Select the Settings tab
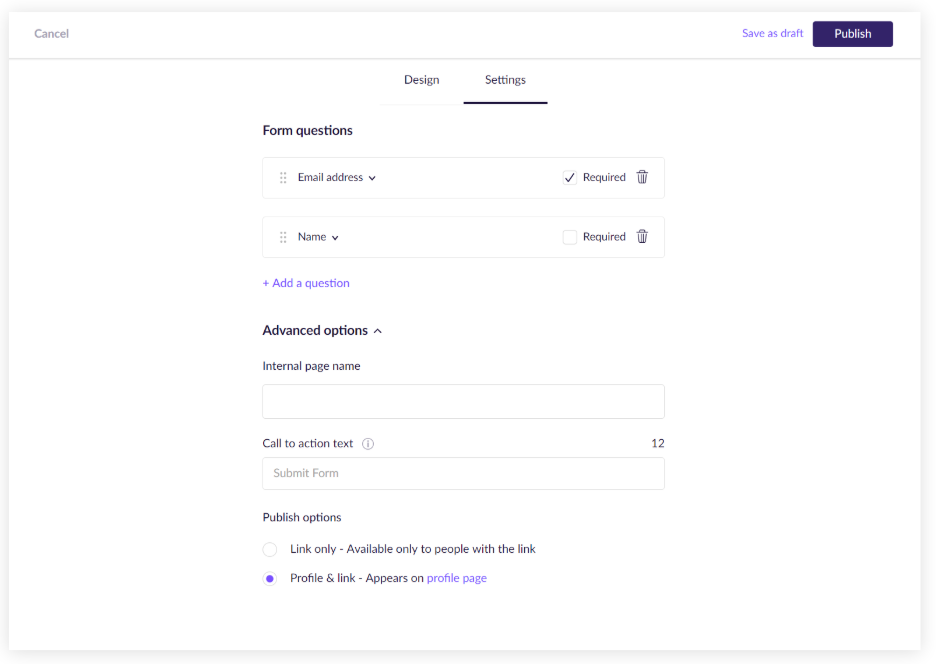Image resolution: width=936 pixels, height=664 pixels. click(505, 80)
